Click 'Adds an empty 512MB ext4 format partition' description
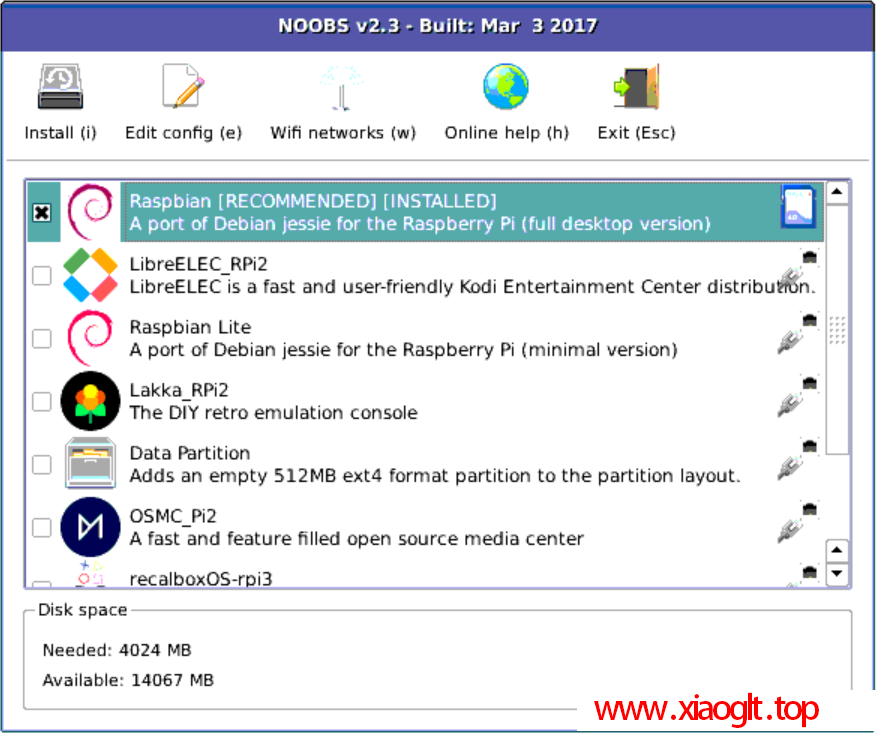Image resolution: width=876 pixels, height=733 pixels. (435, 476)
